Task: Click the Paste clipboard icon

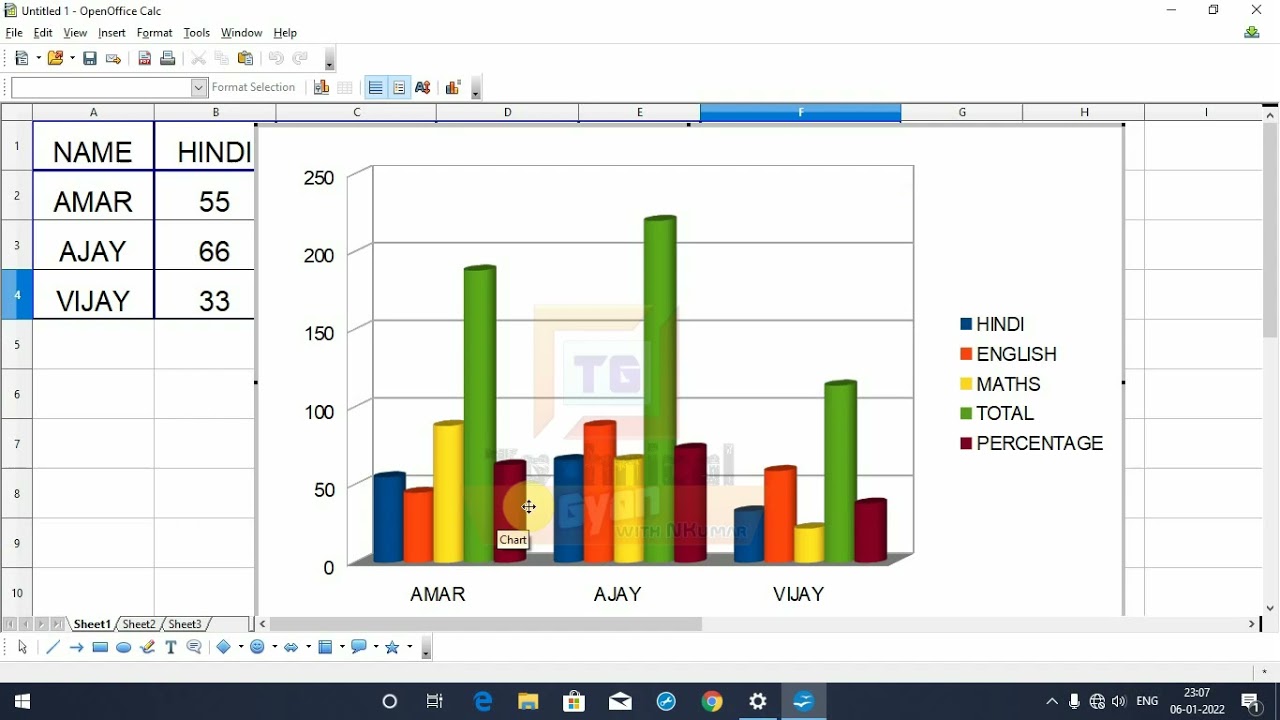Action: 246,59
